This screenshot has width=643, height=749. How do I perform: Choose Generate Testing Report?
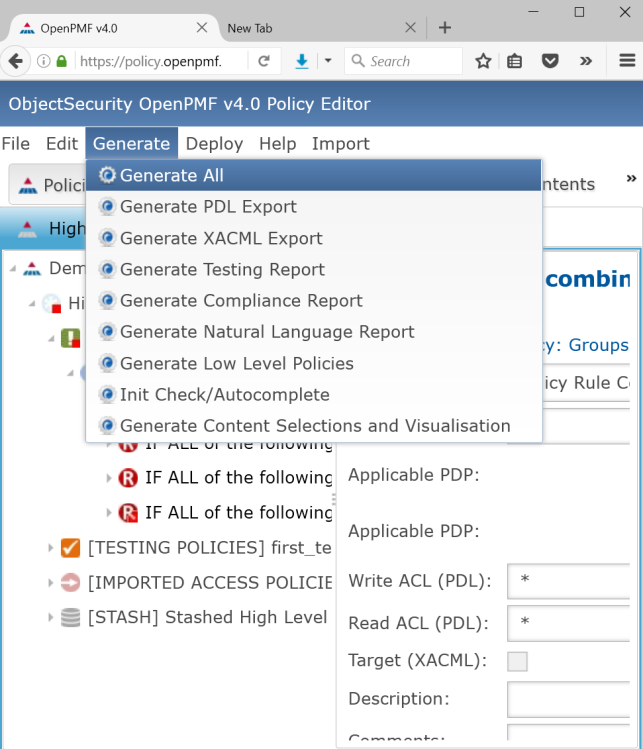[314, 269]
